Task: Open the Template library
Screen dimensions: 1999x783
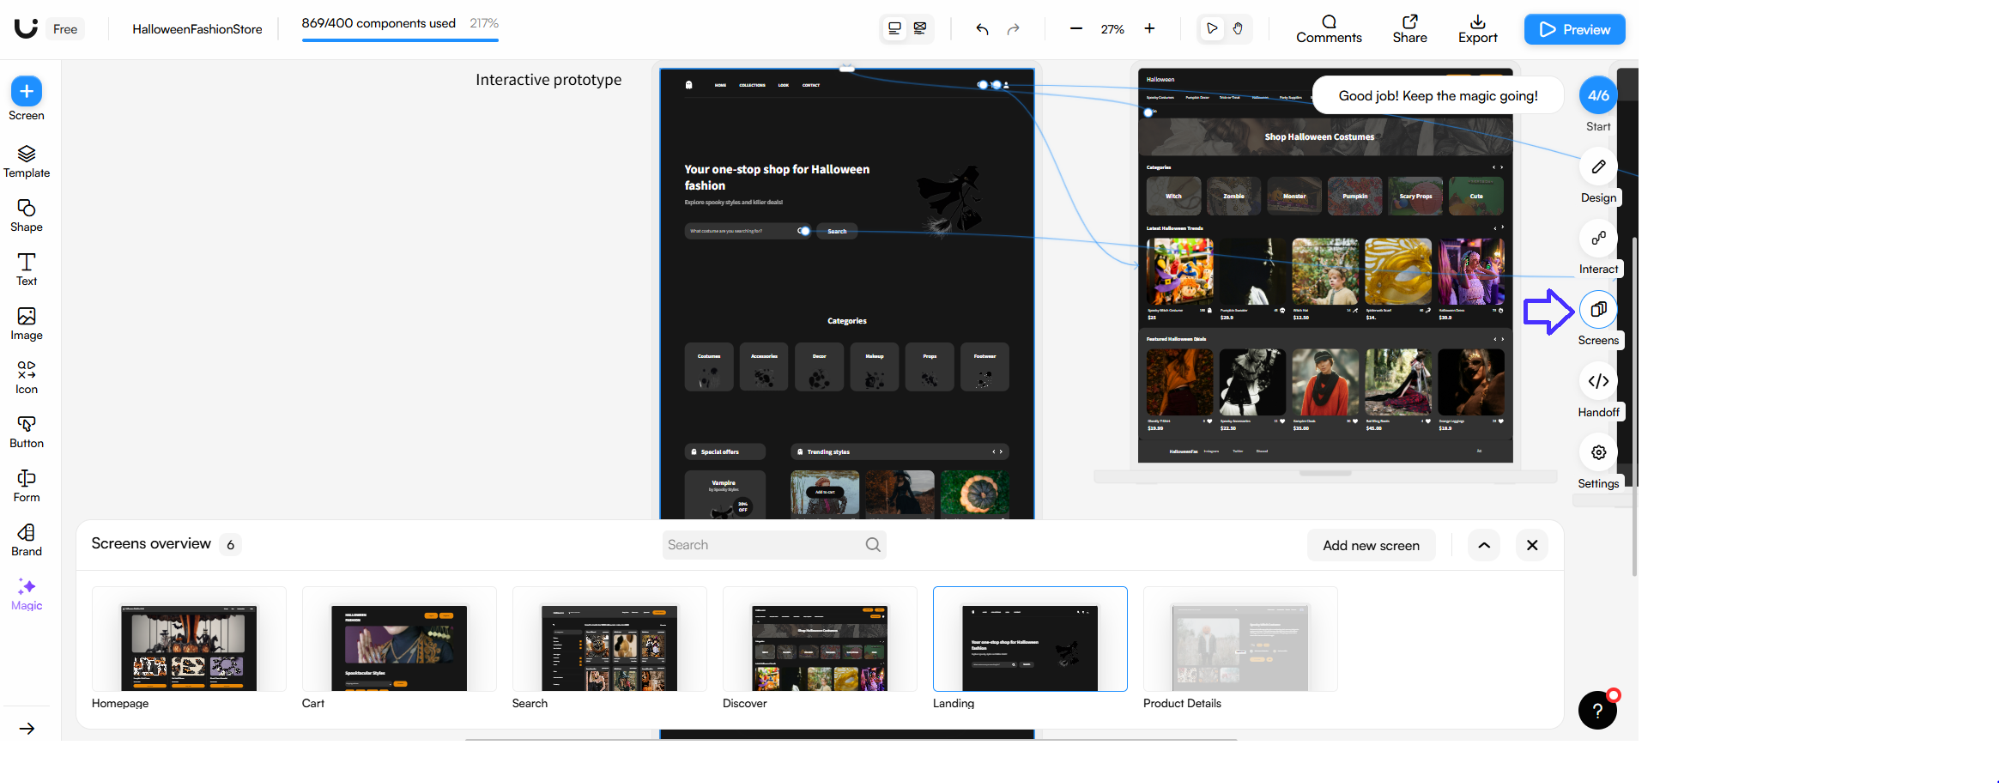Action: coord(26,160)
